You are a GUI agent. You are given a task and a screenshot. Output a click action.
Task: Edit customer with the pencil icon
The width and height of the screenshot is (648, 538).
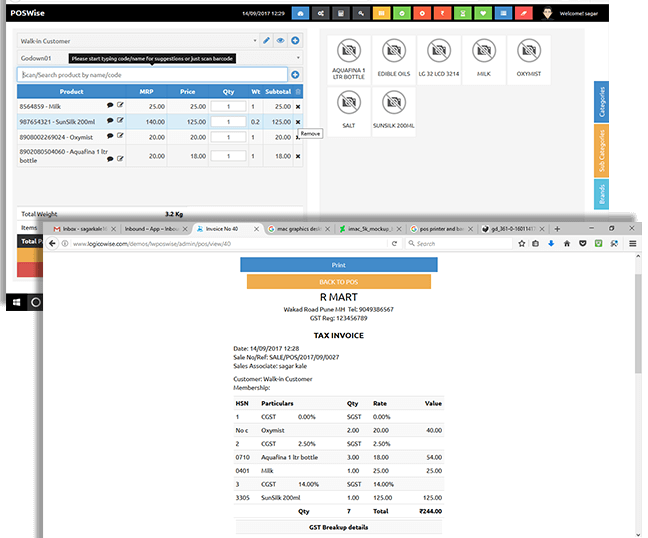(x=267, y=40)
